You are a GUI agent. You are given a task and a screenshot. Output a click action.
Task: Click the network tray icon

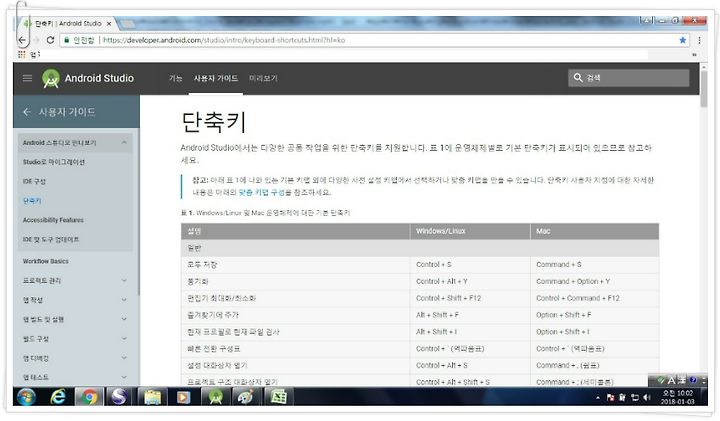[635, 398]
